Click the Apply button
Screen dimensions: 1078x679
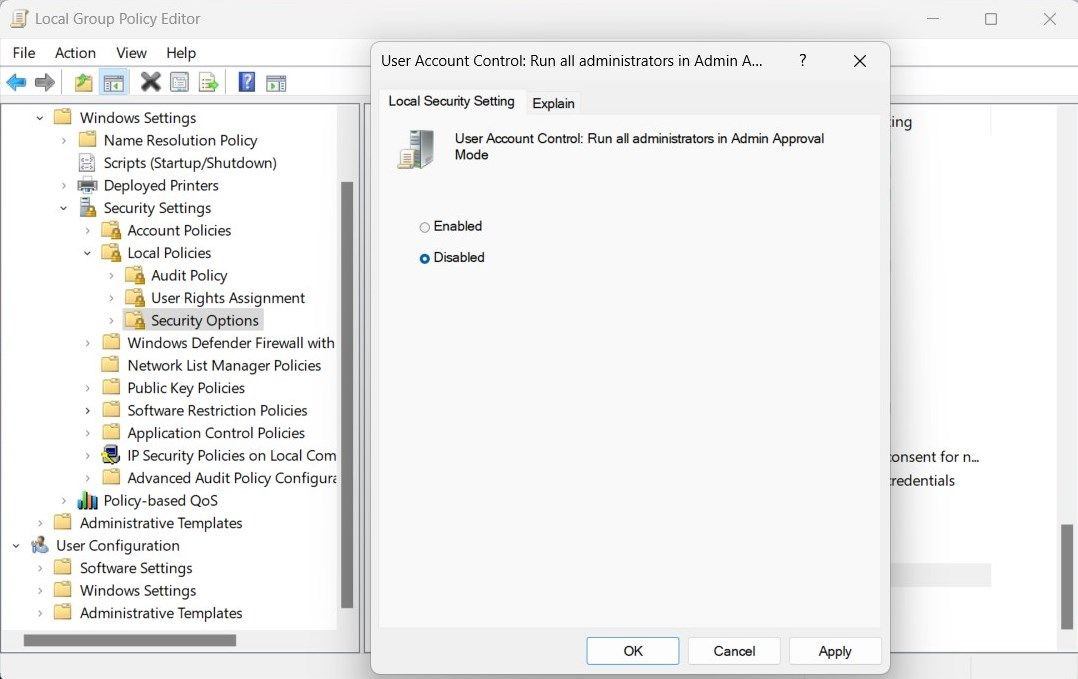pos(834,650)
